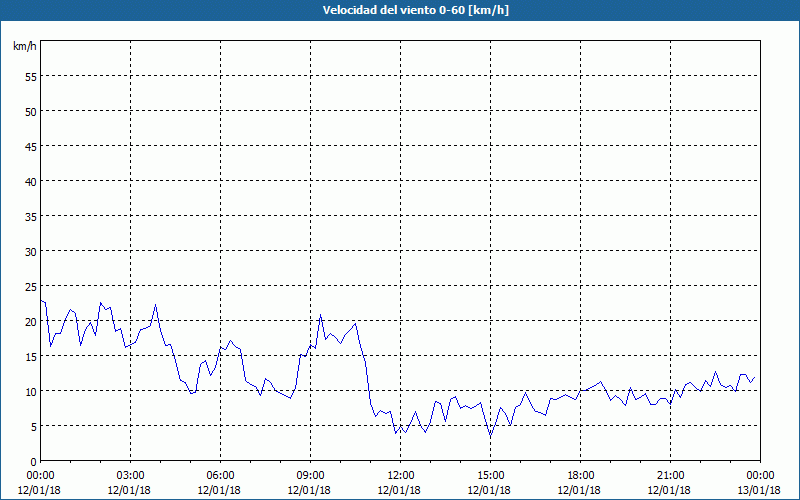Click the y-axis value 55
Image resolution: width=800 pixels, height=500 pixels.
click(30, 77)
